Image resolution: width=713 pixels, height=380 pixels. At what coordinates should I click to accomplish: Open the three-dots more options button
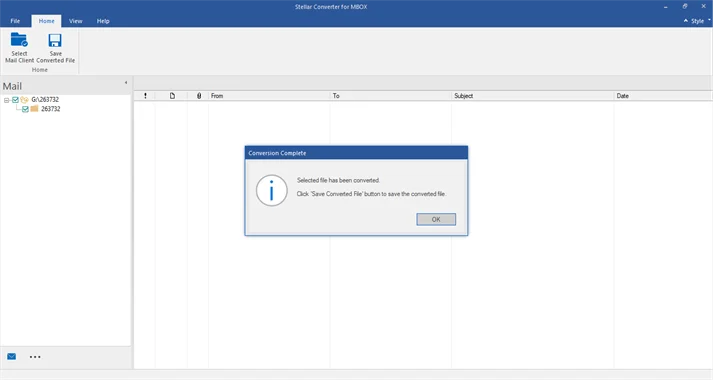click(x=35, y=357)
